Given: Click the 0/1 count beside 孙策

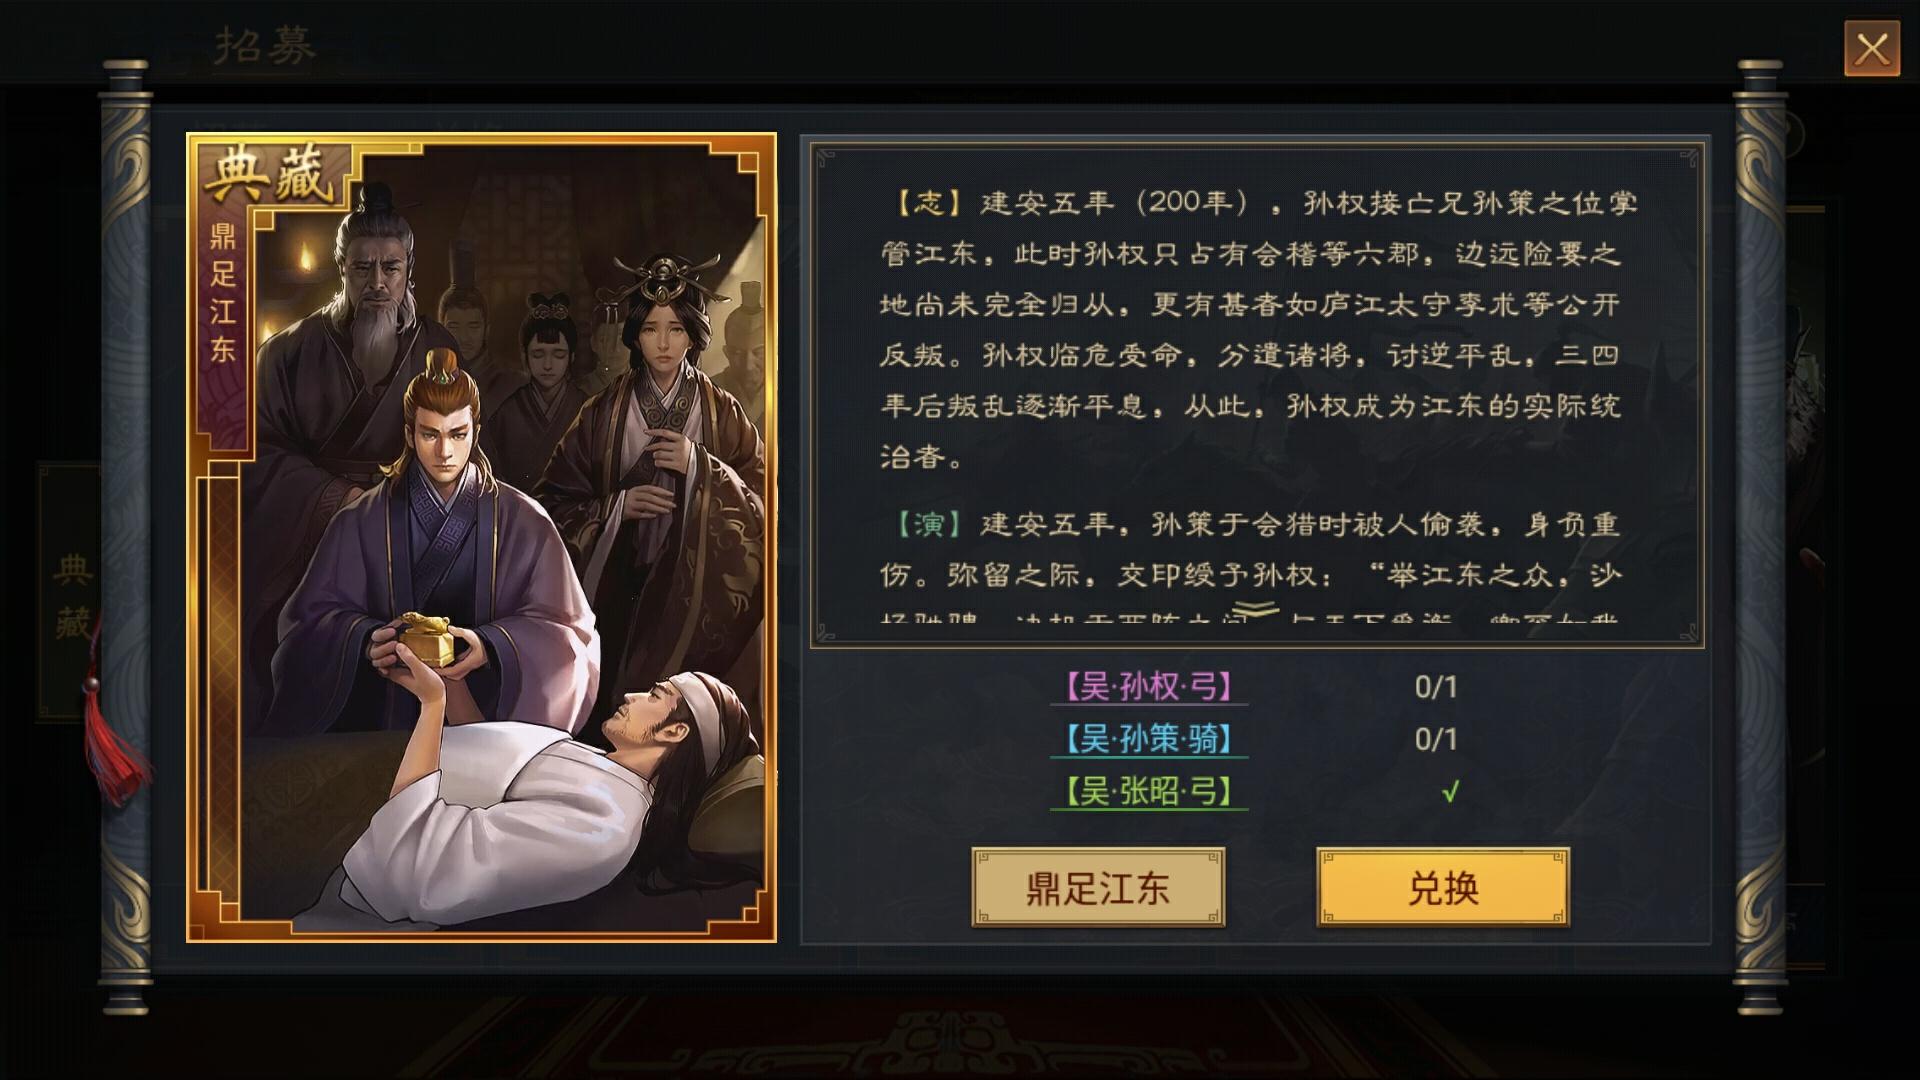Looking at the screenshot, I should tap(1436, 739).
